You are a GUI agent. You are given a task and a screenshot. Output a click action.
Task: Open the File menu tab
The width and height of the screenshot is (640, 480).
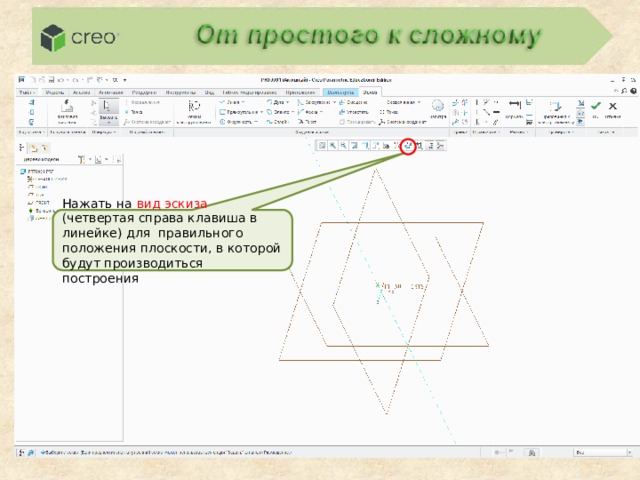(27, 92)
